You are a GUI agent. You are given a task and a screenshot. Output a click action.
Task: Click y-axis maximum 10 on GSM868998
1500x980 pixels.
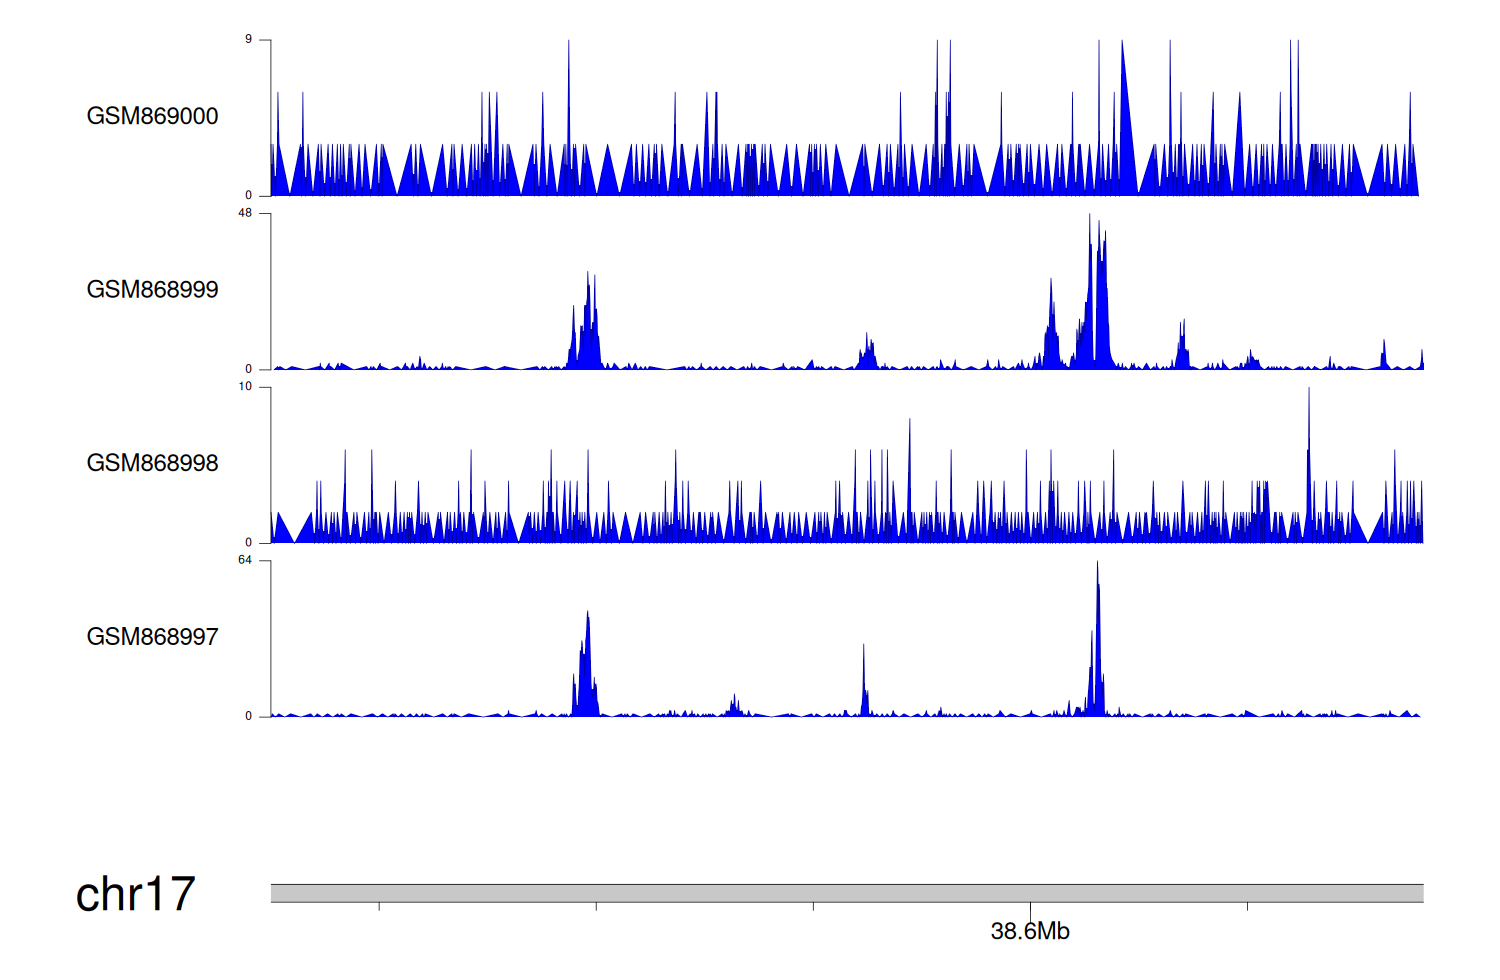click(245, 387)
